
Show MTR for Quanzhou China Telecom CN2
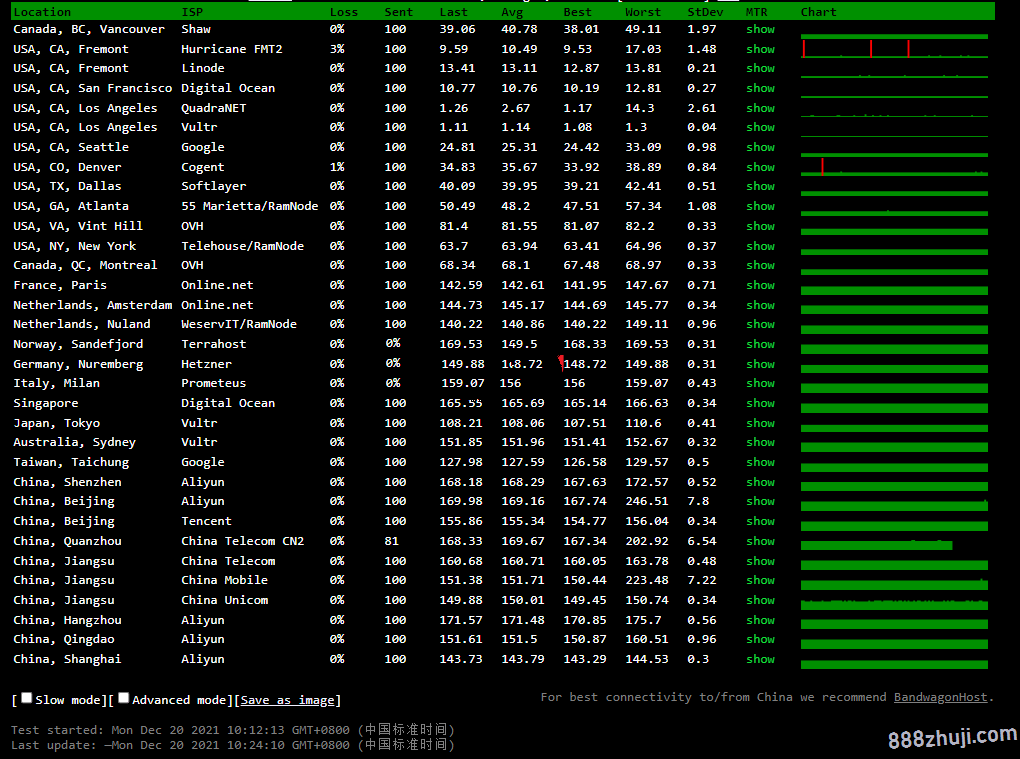click(x=760, y=542)
